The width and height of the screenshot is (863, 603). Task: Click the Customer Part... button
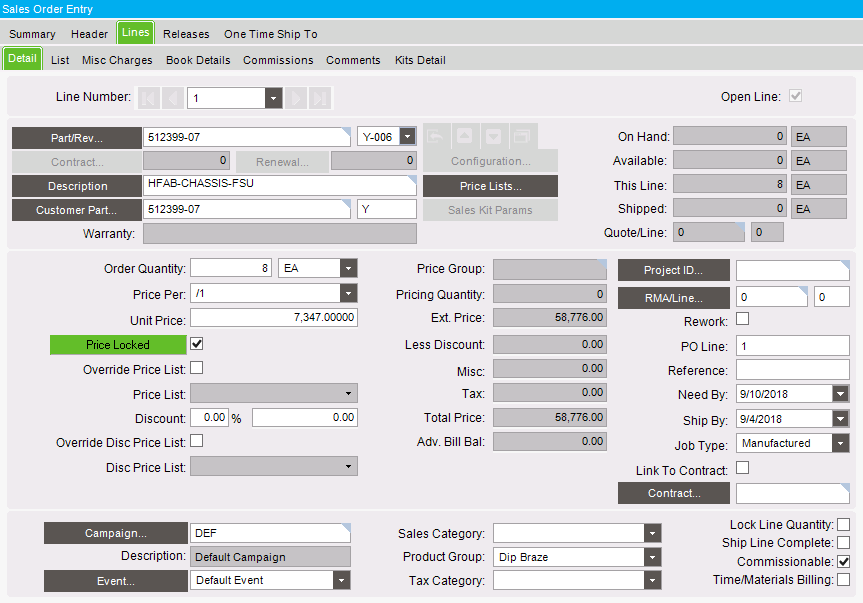coord(77,210)
